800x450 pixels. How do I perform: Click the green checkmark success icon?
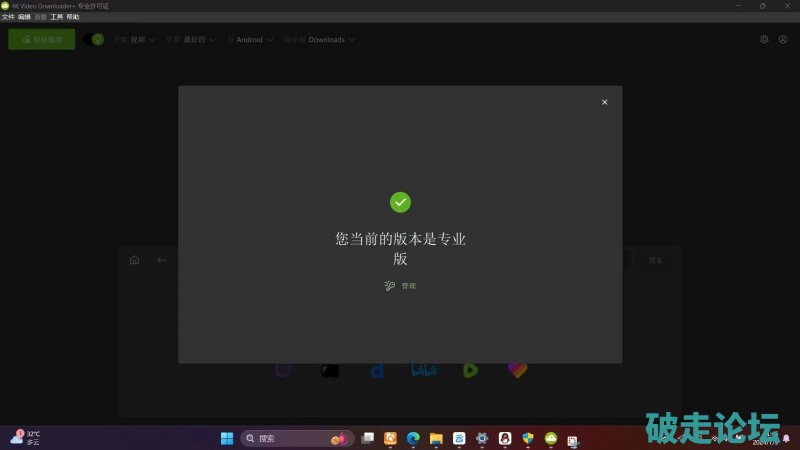click(400, 202)
